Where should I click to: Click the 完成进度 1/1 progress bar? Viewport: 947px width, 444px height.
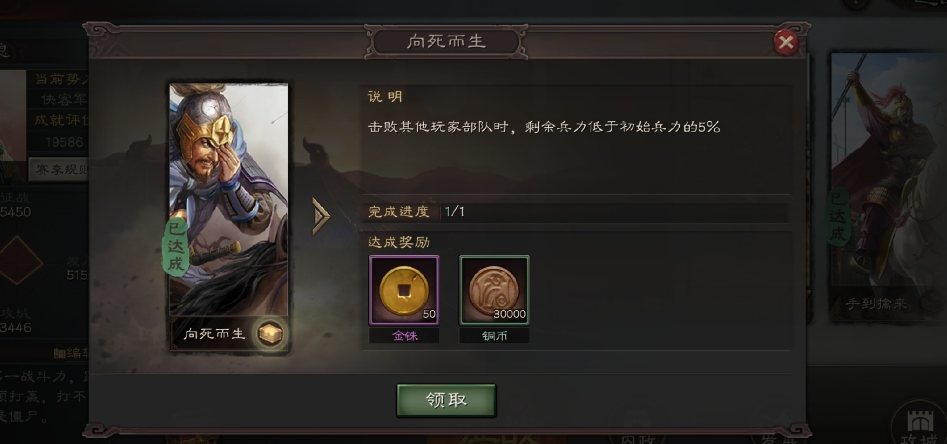point(577,212)
